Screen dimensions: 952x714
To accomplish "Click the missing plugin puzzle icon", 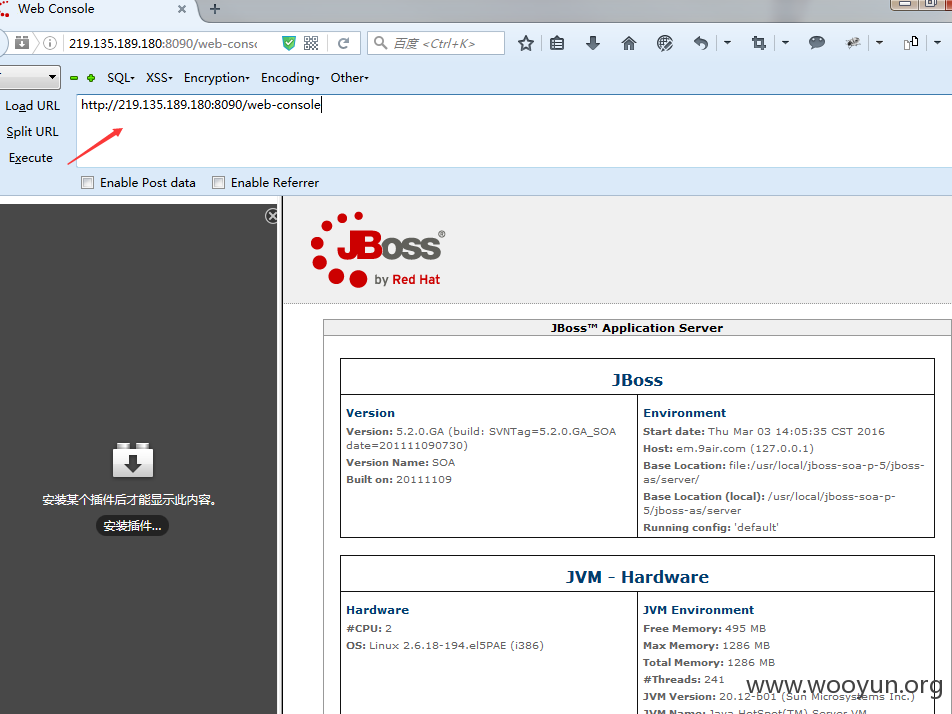I will [x=133, y=460].
